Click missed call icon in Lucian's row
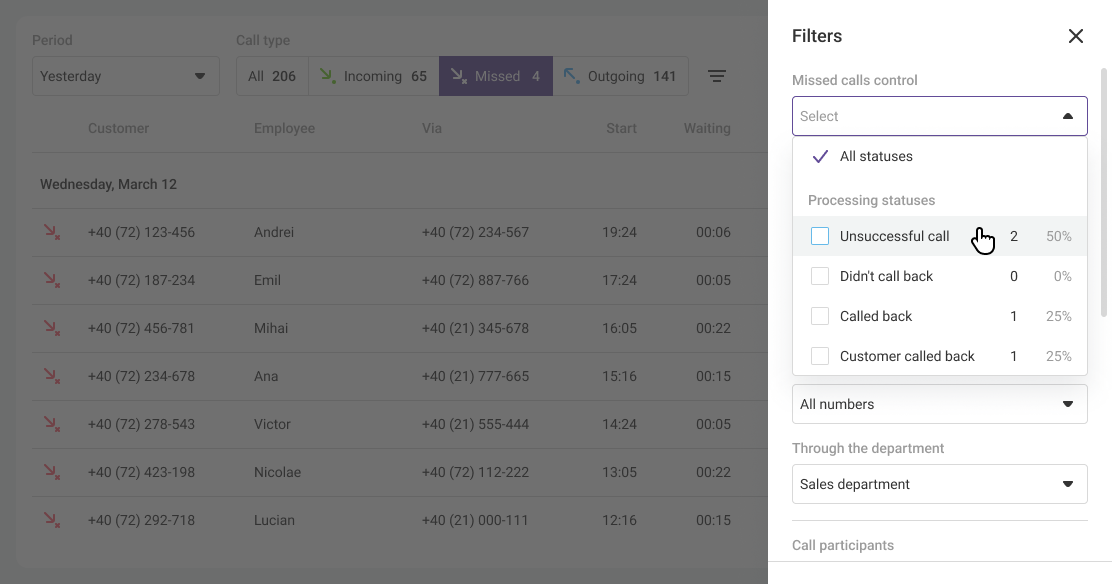The height and width of the screenshot is (584, 1112). coord(51,520)
